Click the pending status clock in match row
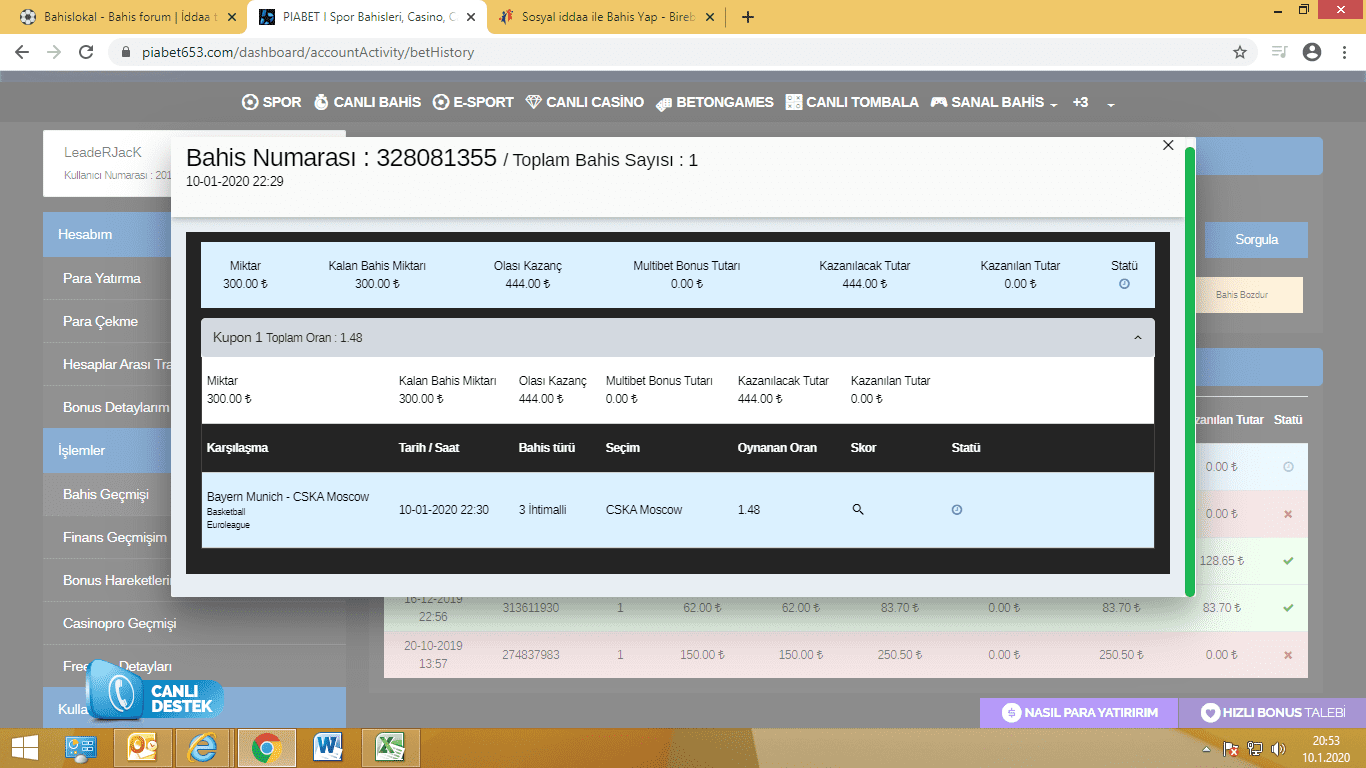 (x=957, y=509)
